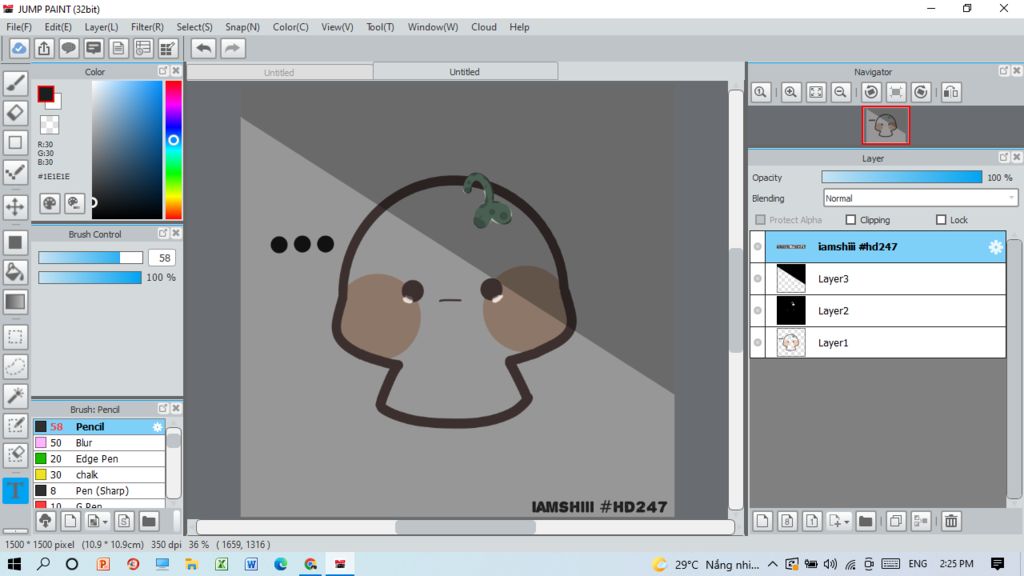Image resolution: width=1024 pixels, height=576 pixels.
Task: Click the Navigator canvas thumbnail
Action: point(886,125)
